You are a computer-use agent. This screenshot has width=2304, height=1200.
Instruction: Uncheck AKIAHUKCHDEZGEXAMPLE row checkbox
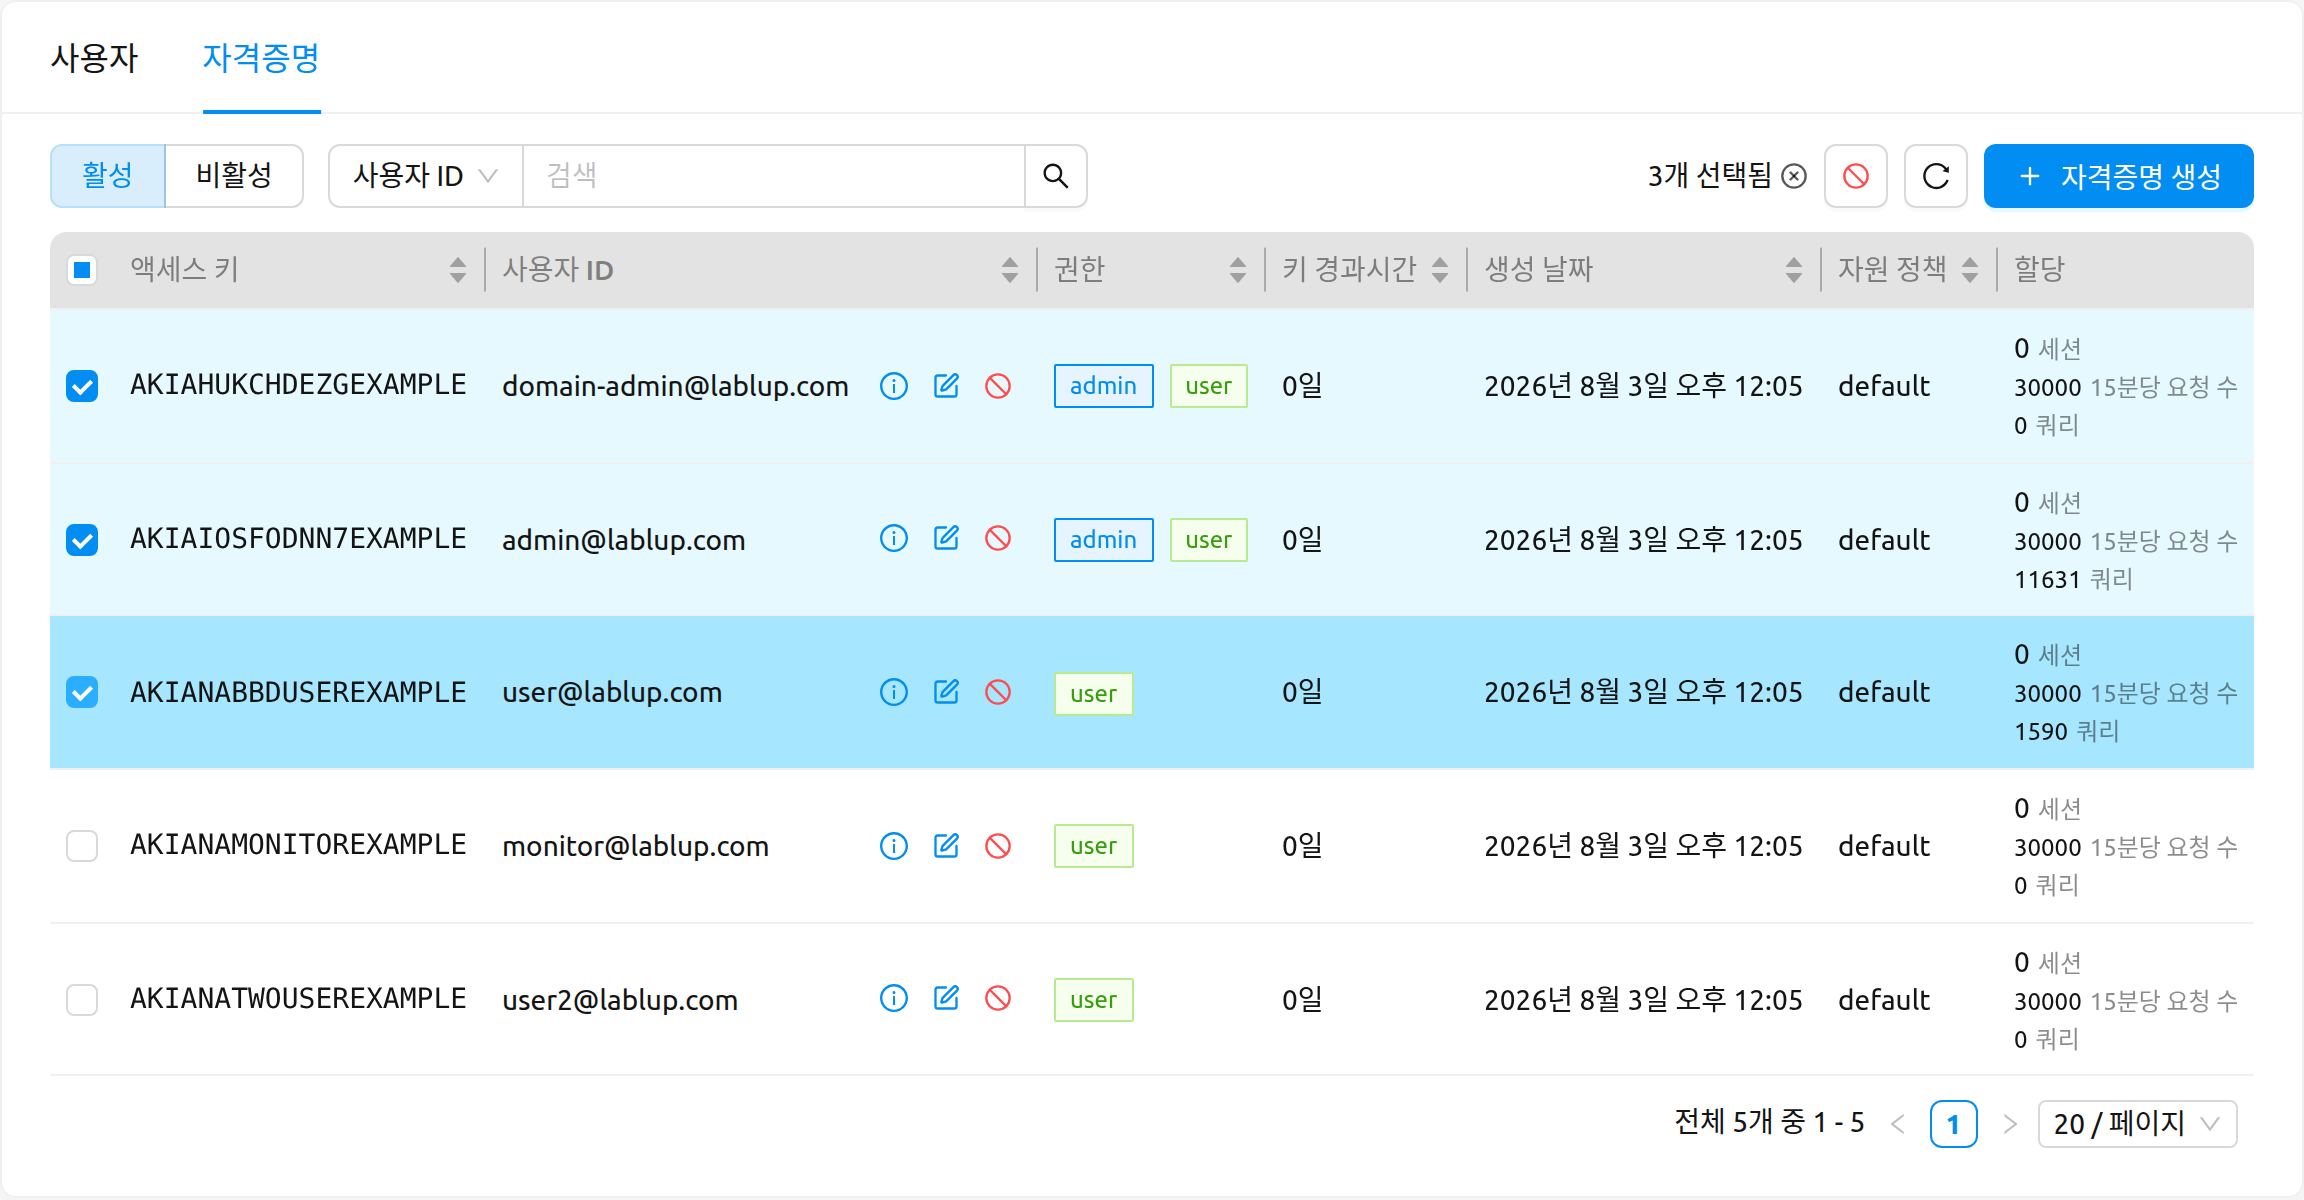tap(82, 386)
